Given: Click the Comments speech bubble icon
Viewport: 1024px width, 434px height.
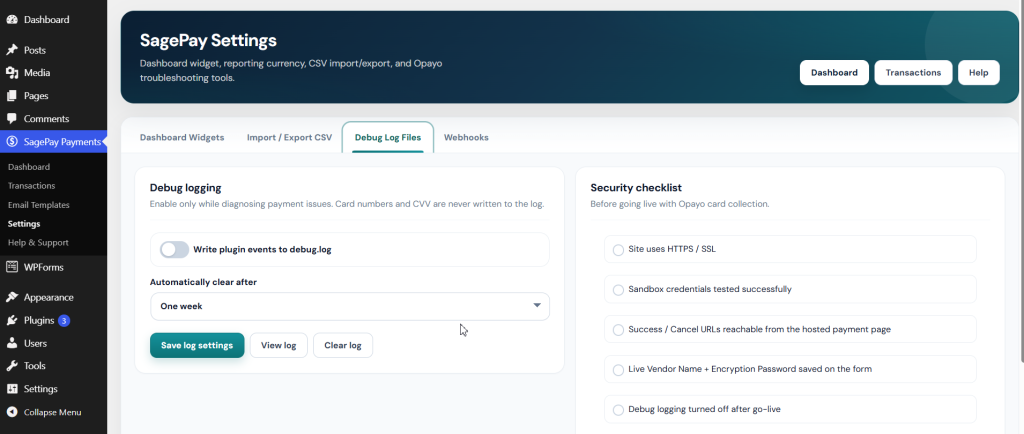Looking at the screenshot, I should [12, 119].
